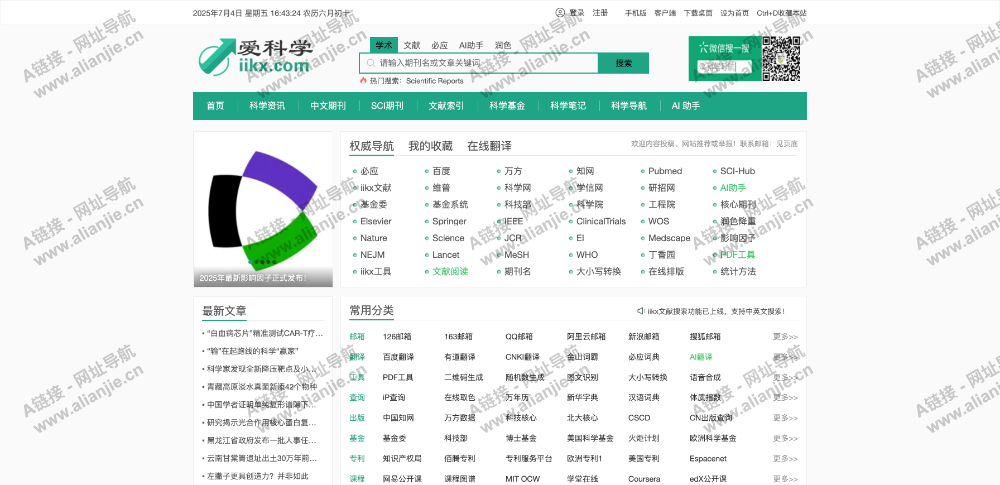Open the Pubmed link
This screenshot has height=485, width=1000.
(x=665, y=171)
